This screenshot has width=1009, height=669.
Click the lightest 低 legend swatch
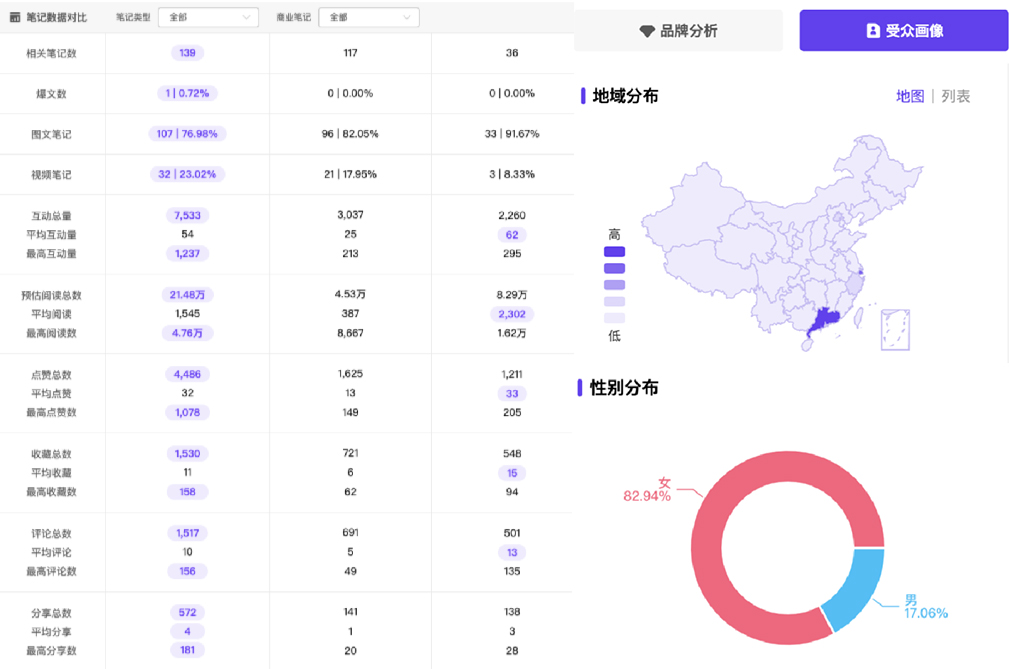[x=614, y=318]
